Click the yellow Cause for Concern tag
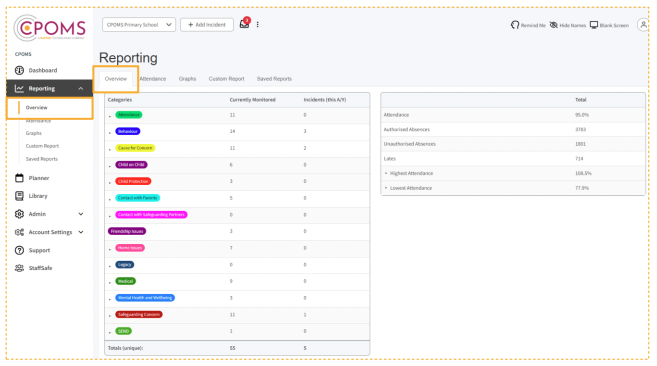 coord(135,148)
